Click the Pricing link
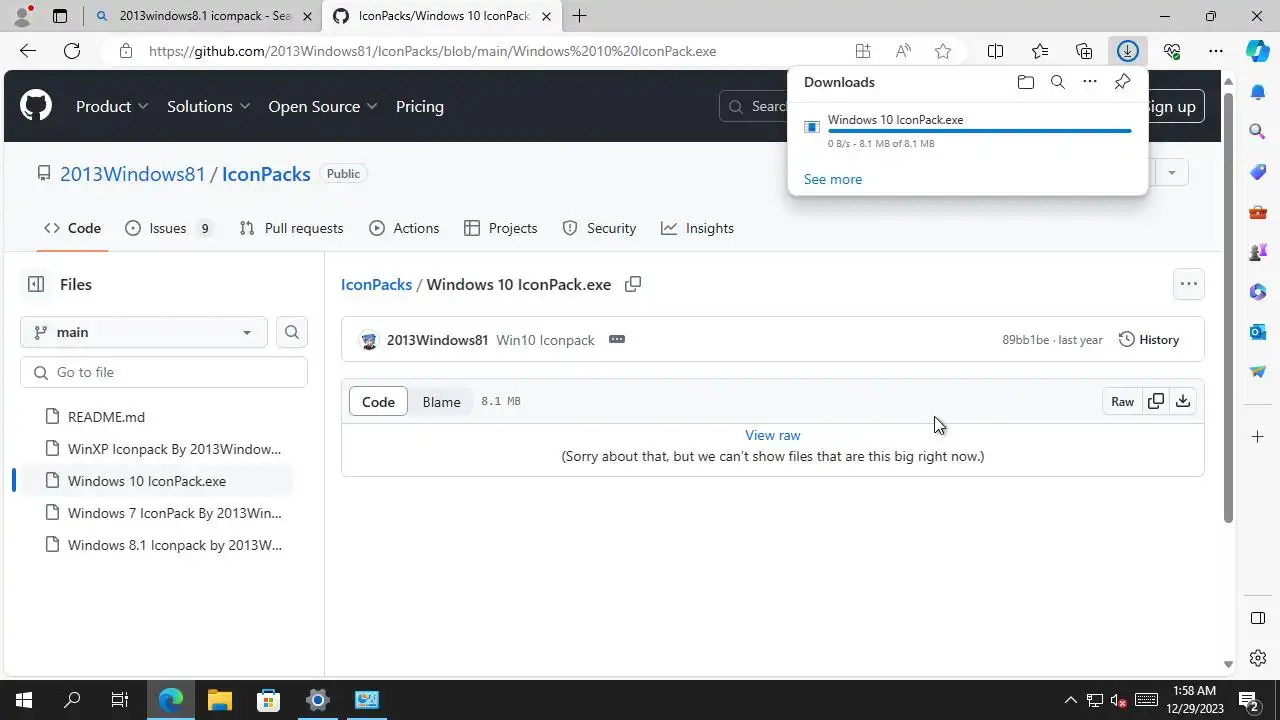This screenshot has width=1280, height=720. click(x=420, y=106)
